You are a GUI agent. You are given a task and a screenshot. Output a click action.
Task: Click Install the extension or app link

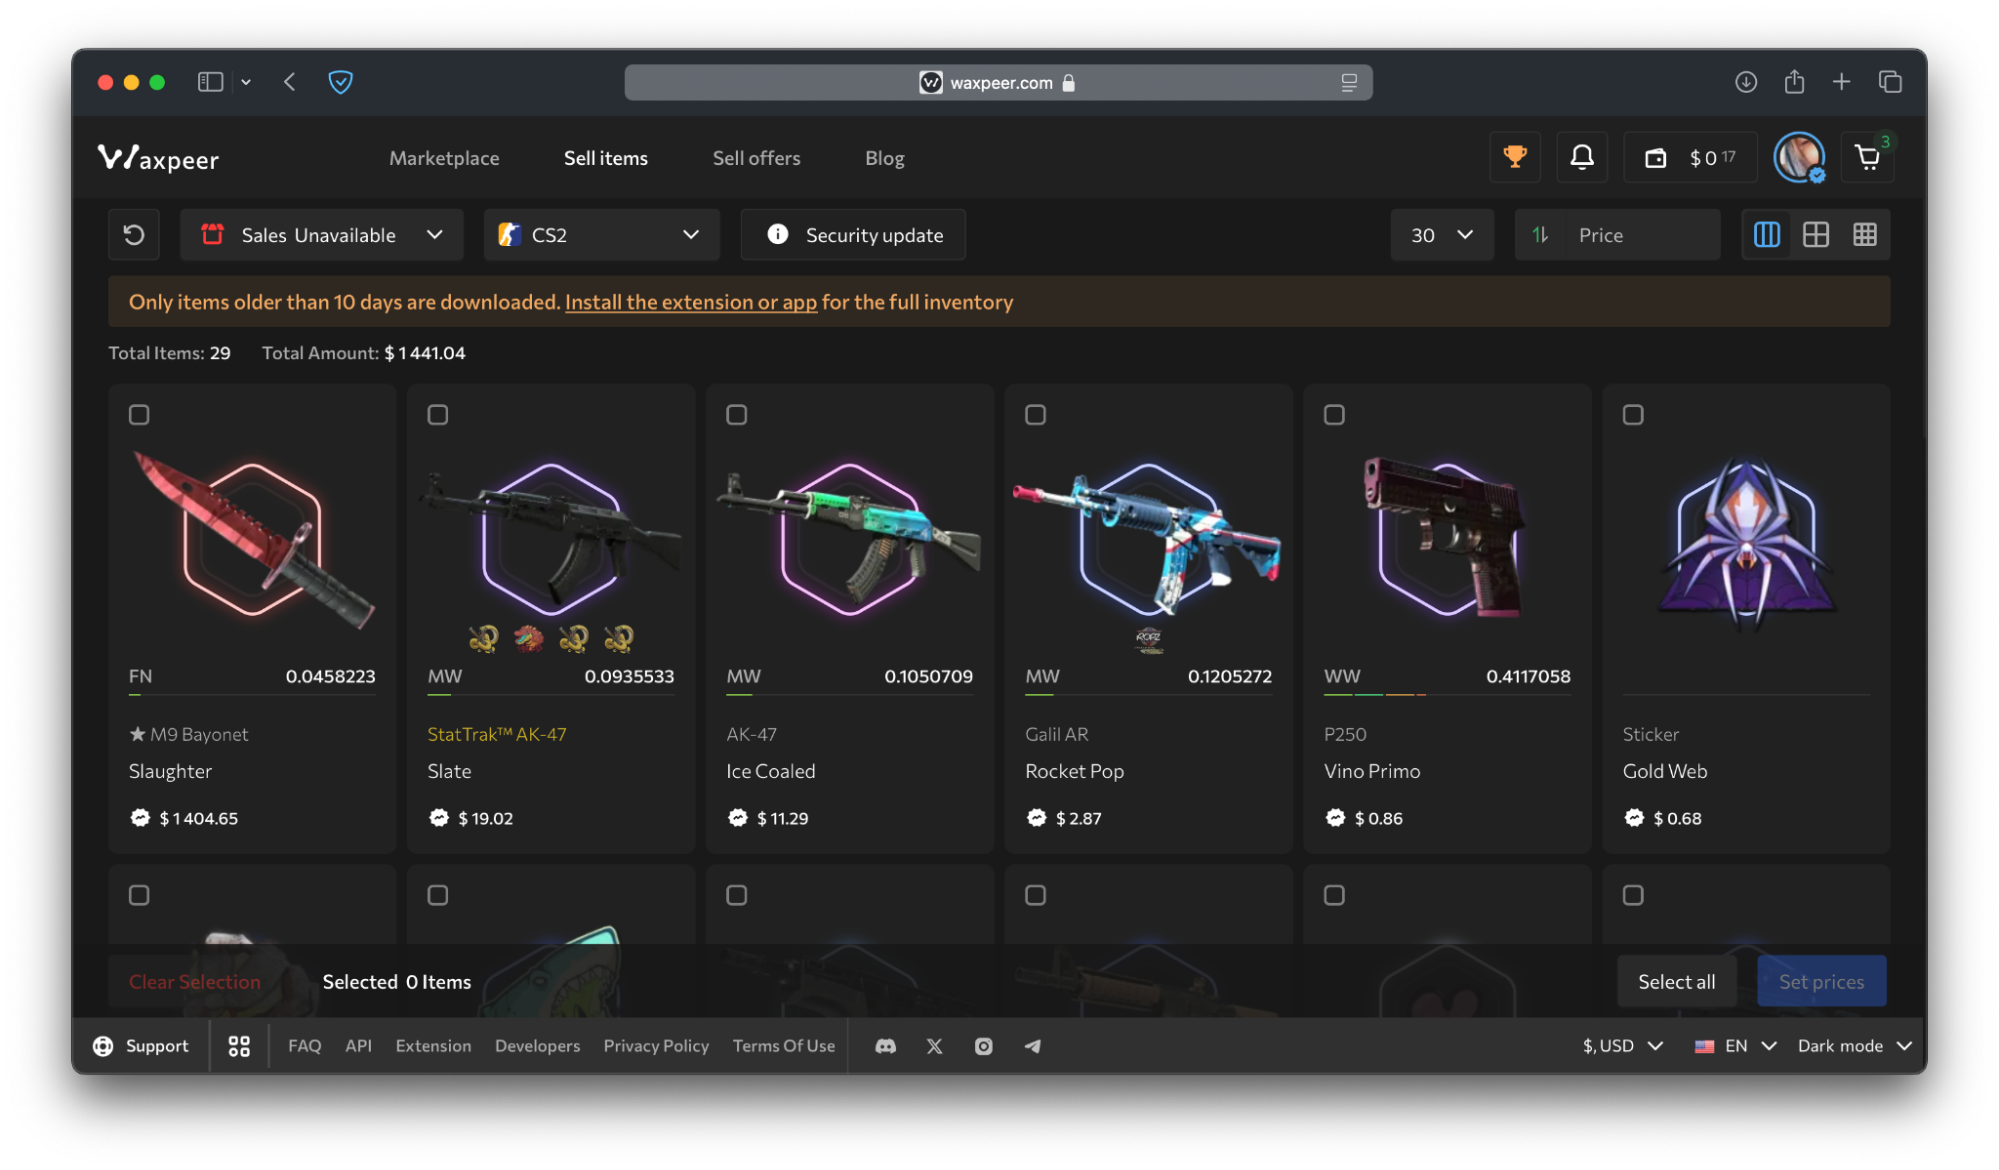tap(691, 302)
